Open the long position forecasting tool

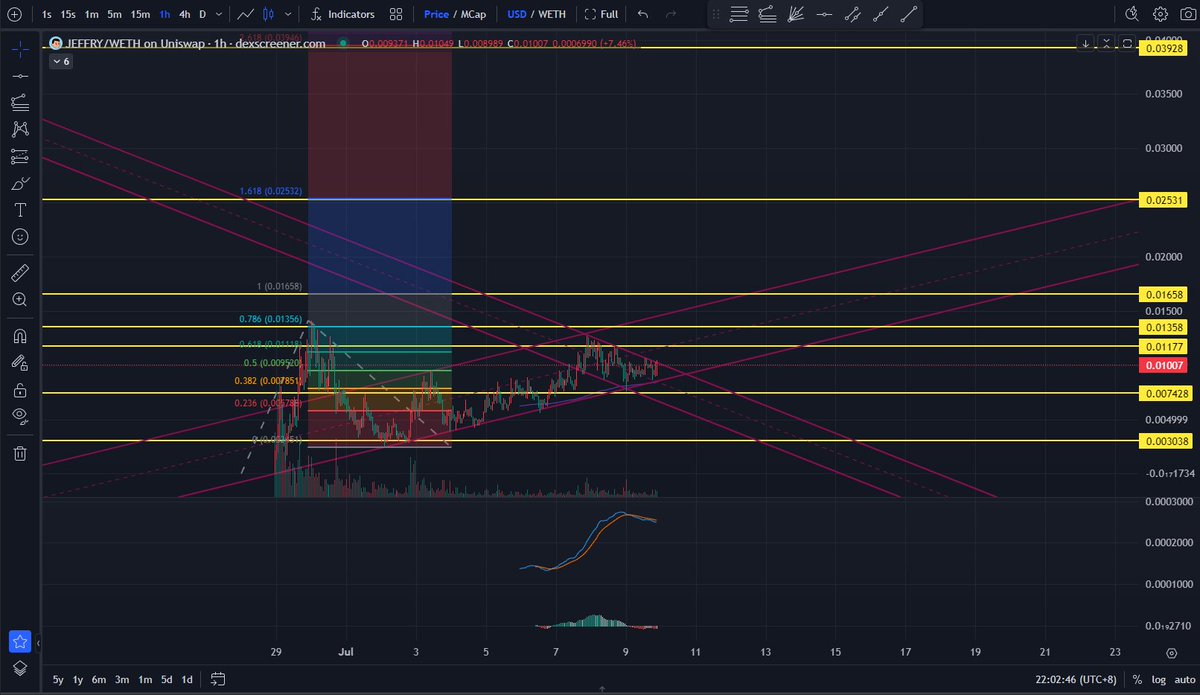20,157
